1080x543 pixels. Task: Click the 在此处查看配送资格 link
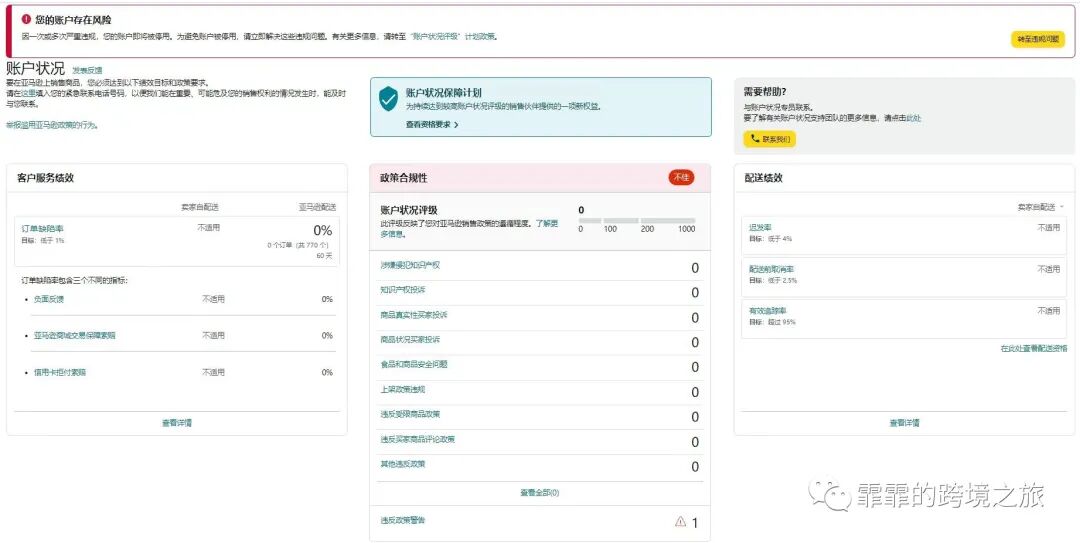tap(1033, 349)
